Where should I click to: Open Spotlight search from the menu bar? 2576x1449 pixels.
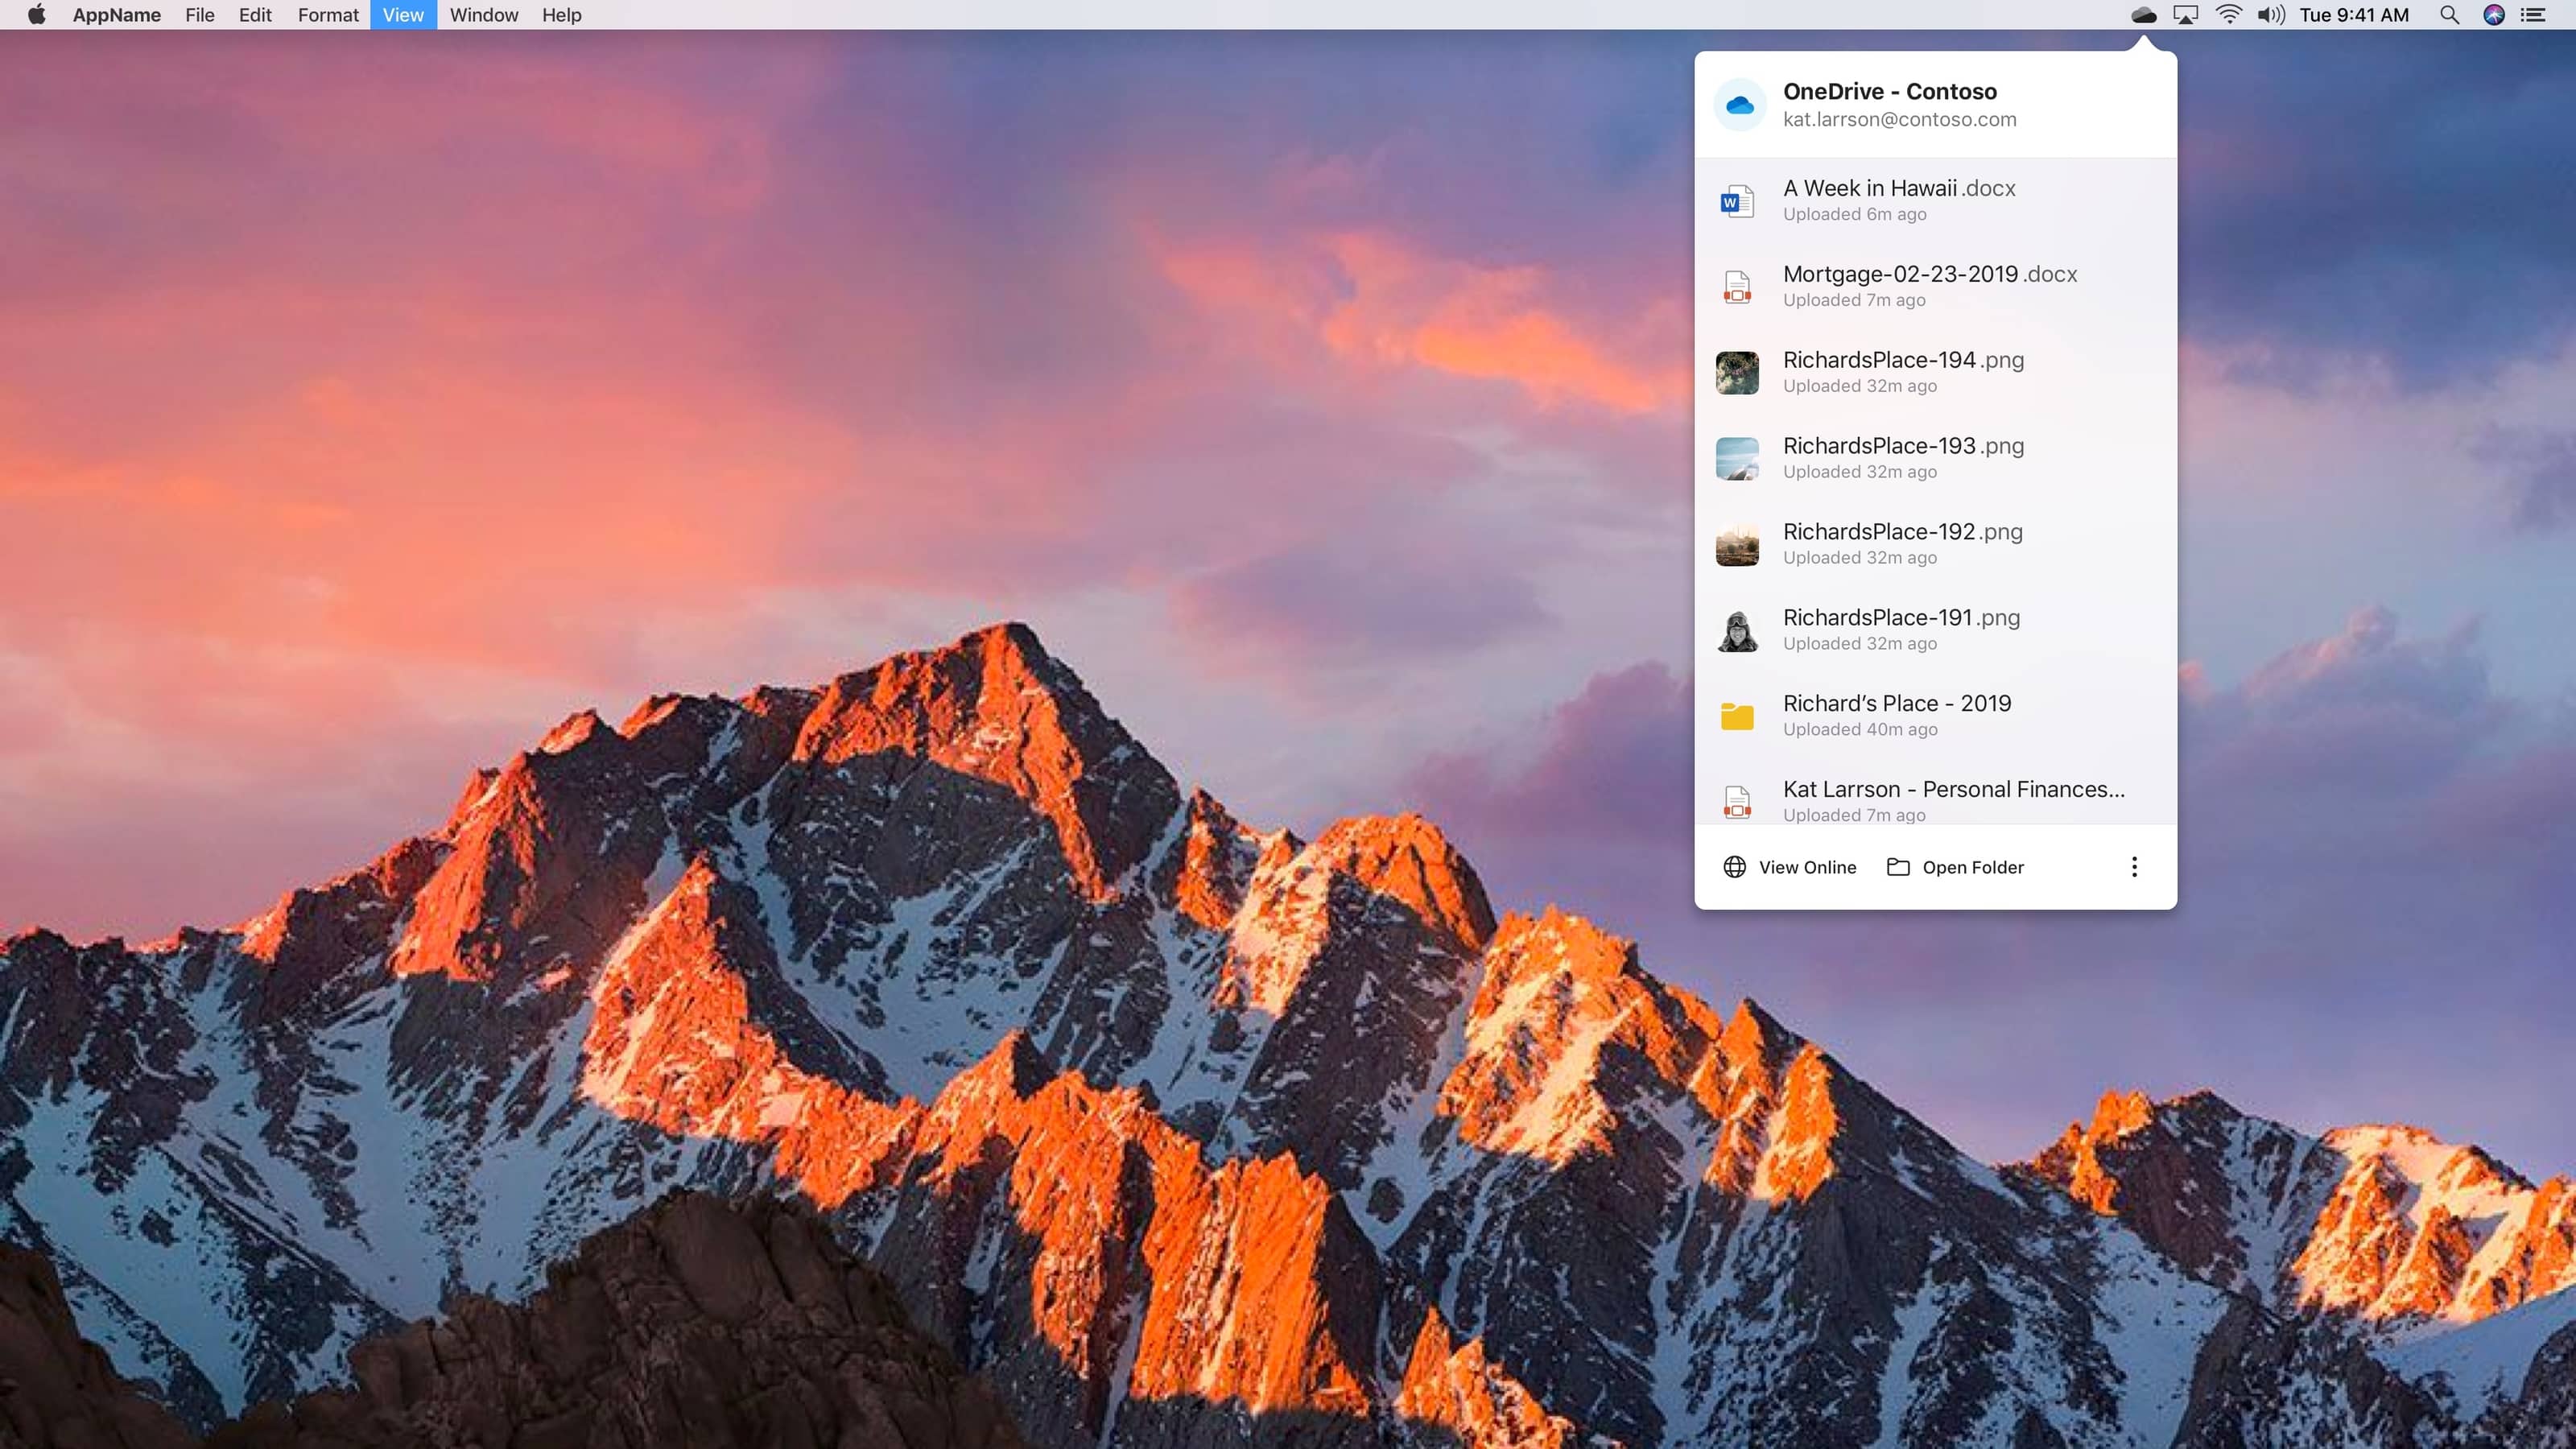(2449, 15)
